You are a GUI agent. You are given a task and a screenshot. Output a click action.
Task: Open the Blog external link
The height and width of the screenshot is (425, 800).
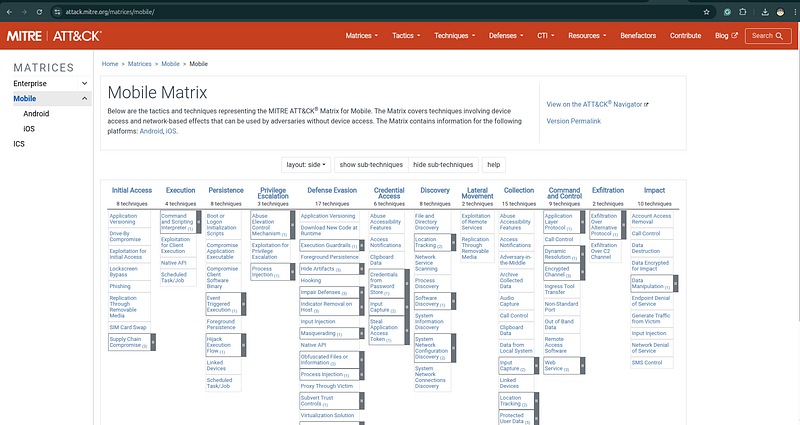[x=726, y=36]
